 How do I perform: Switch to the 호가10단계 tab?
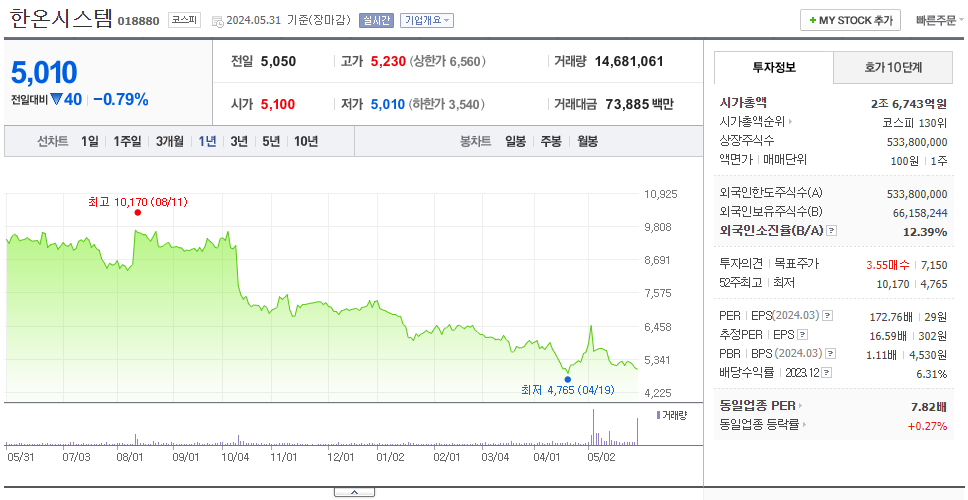point(893,67)
